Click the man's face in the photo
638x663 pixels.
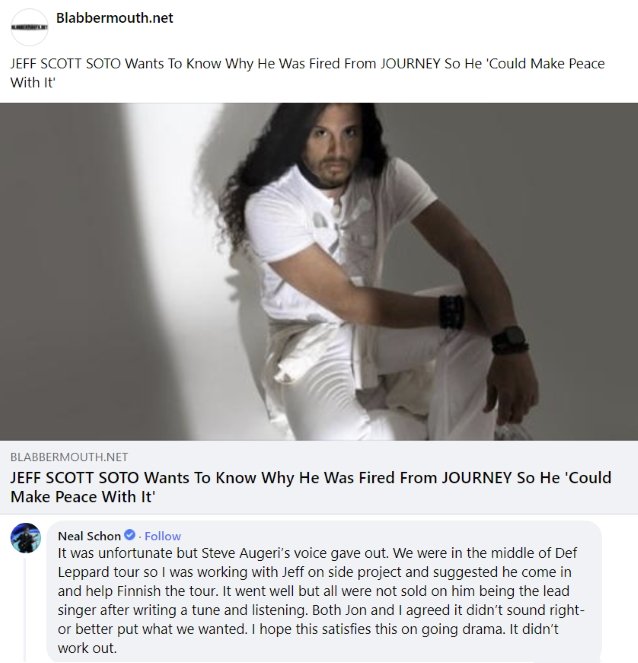click(x=334, y=146)
